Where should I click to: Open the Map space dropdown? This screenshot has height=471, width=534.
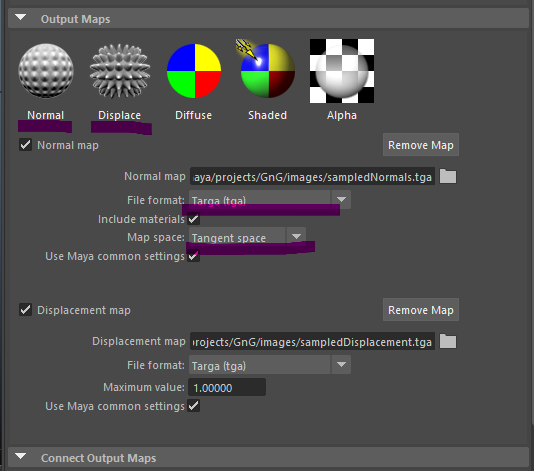247,237
